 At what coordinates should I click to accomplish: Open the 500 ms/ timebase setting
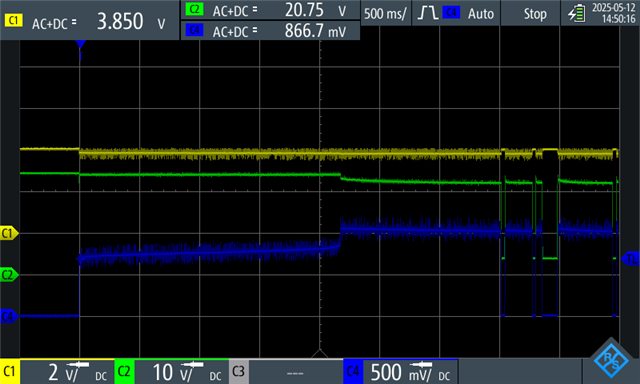coord(385,13)
